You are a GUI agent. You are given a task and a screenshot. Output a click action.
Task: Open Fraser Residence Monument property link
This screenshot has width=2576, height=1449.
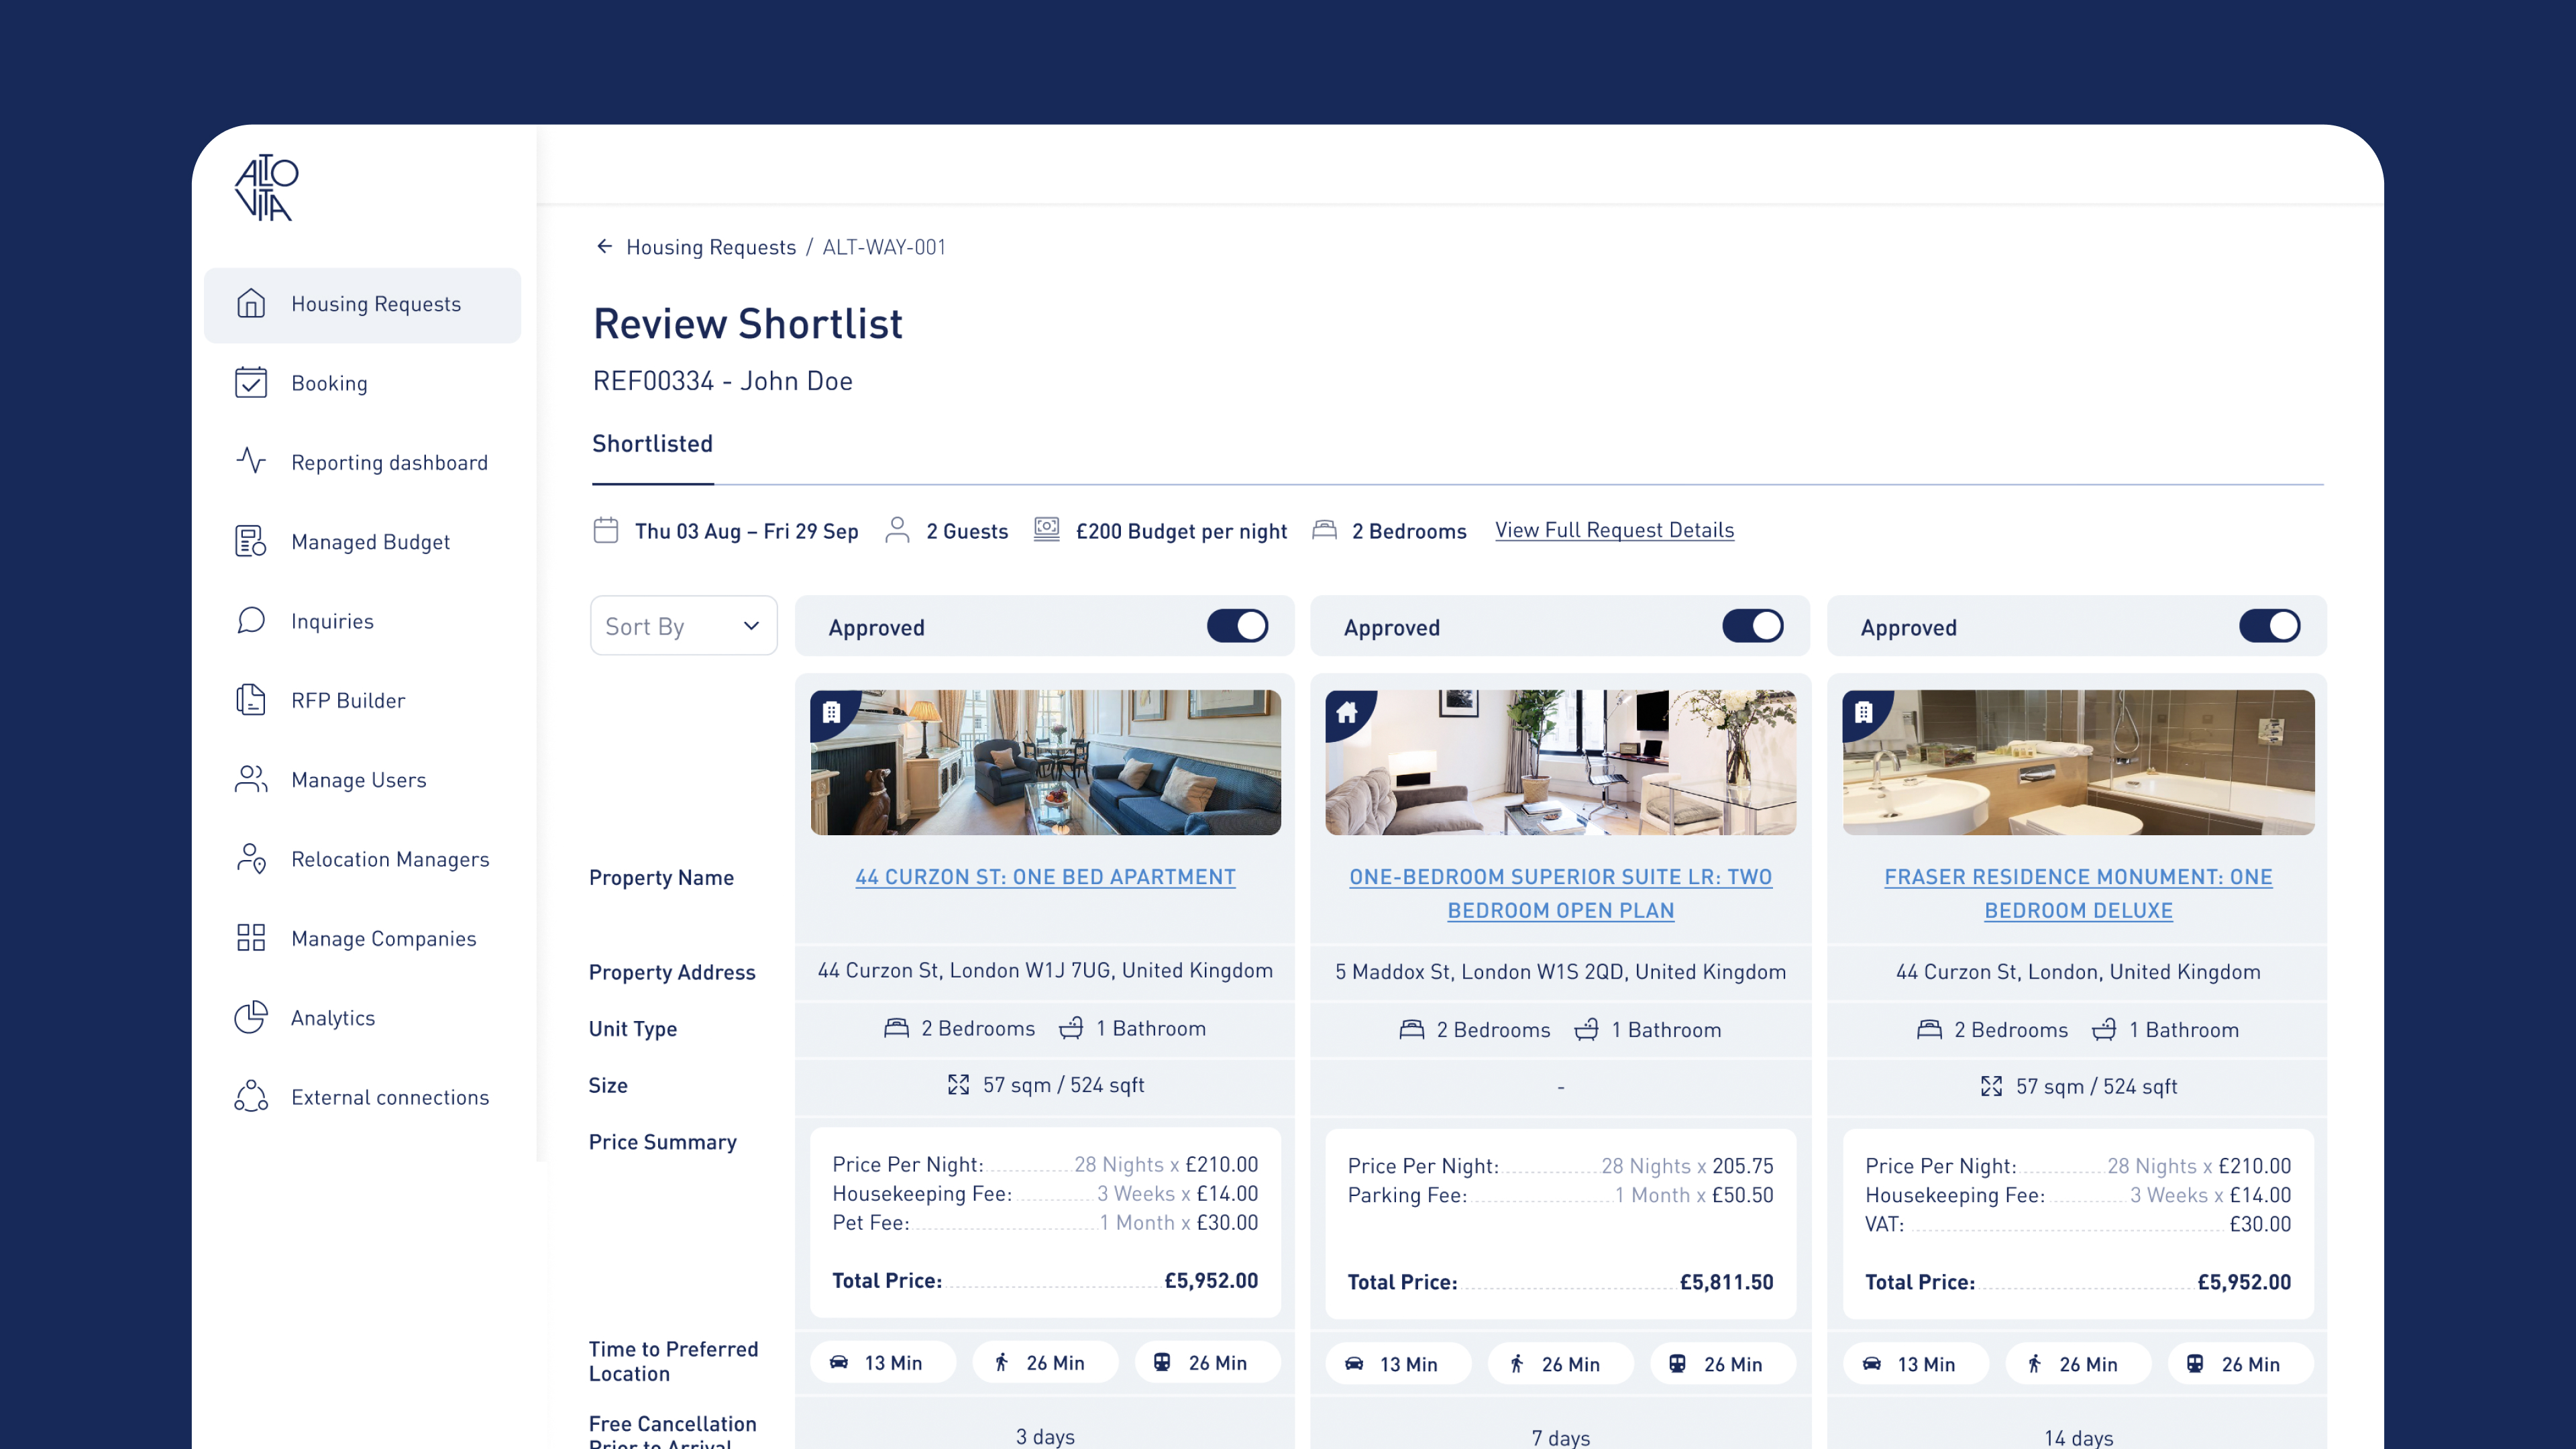pos(2078,893)
